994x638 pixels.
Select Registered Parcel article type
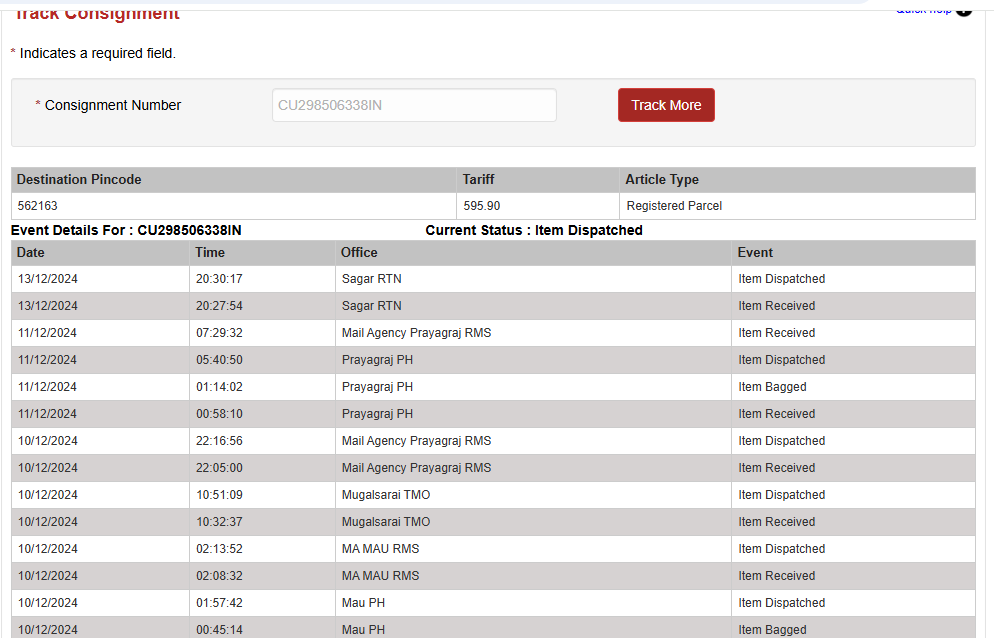[x=674, y=205]
